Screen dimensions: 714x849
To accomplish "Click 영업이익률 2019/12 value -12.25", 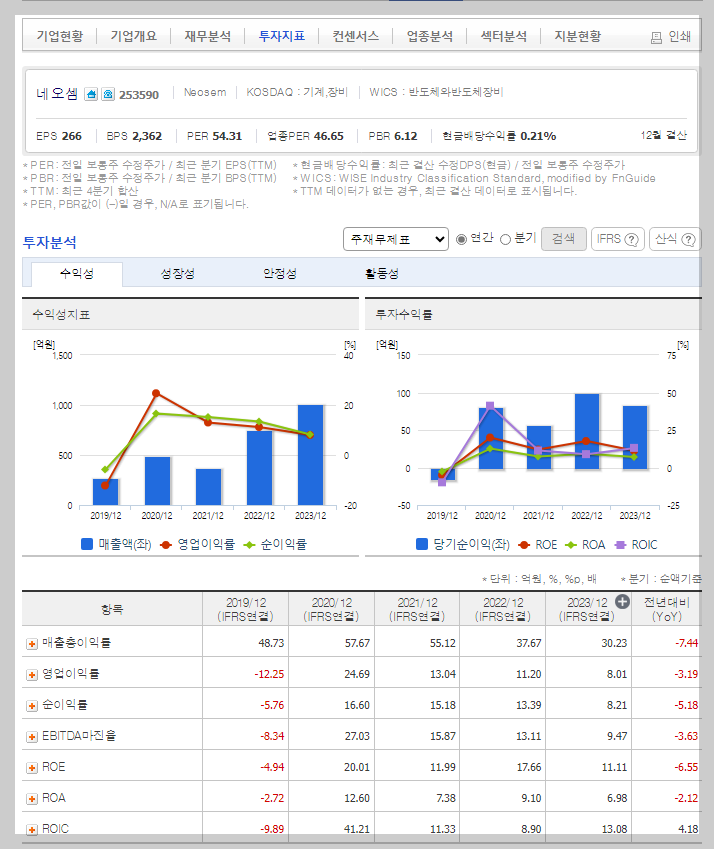I will [x=269, y=674].
